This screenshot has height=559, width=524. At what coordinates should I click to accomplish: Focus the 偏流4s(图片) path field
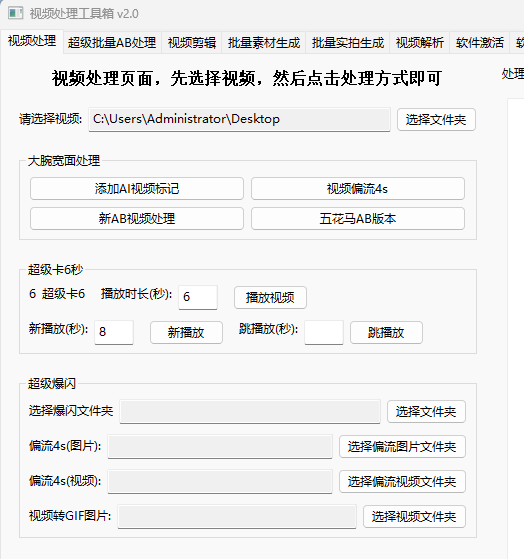[x=220, y=446]
